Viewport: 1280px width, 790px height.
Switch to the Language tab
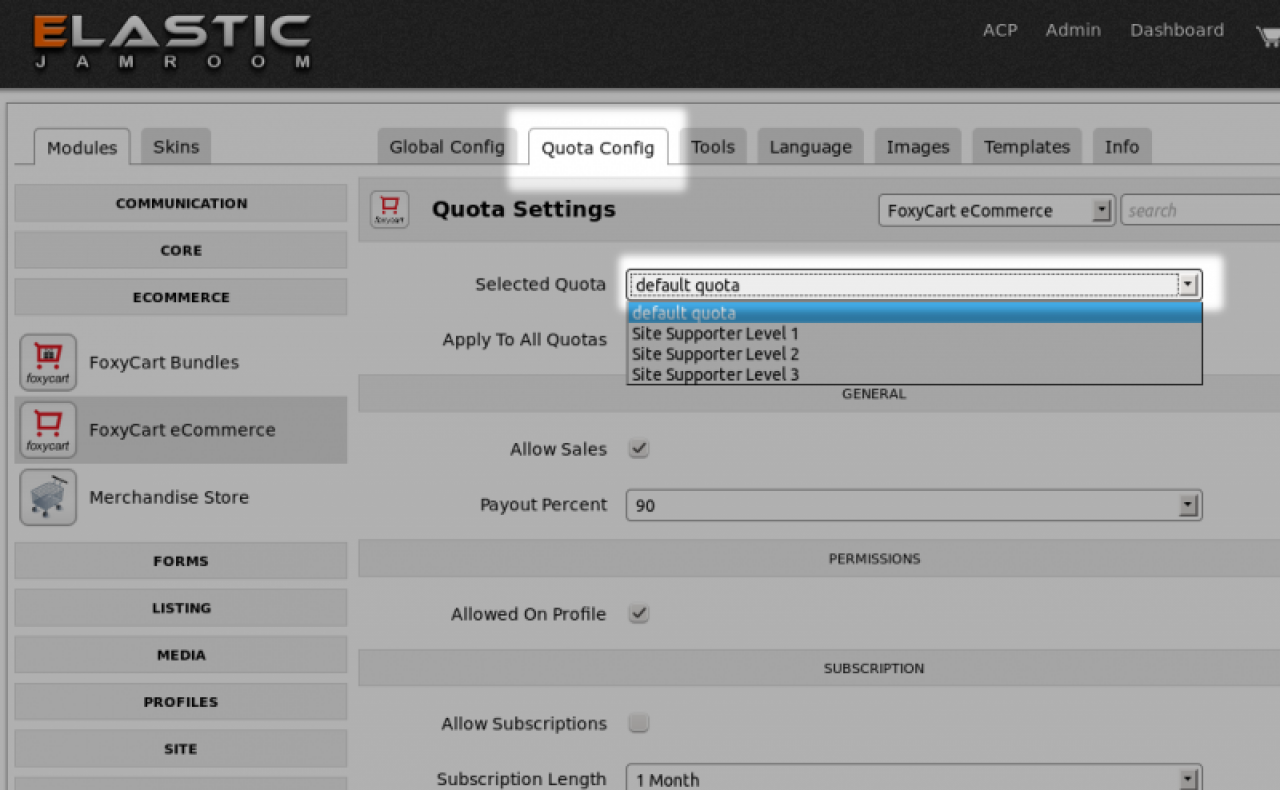click(x=811, y=147)
